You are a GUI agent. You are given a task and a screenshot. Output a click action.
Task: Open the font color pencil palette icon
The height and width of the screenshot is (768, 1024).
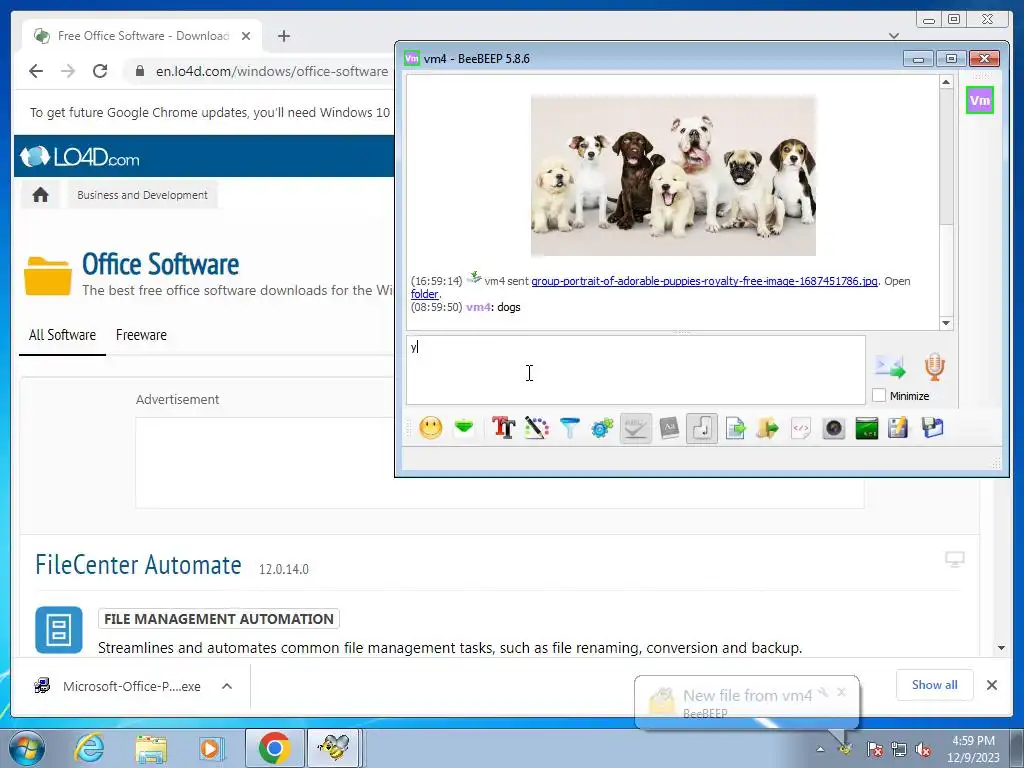tap(536, 428)
